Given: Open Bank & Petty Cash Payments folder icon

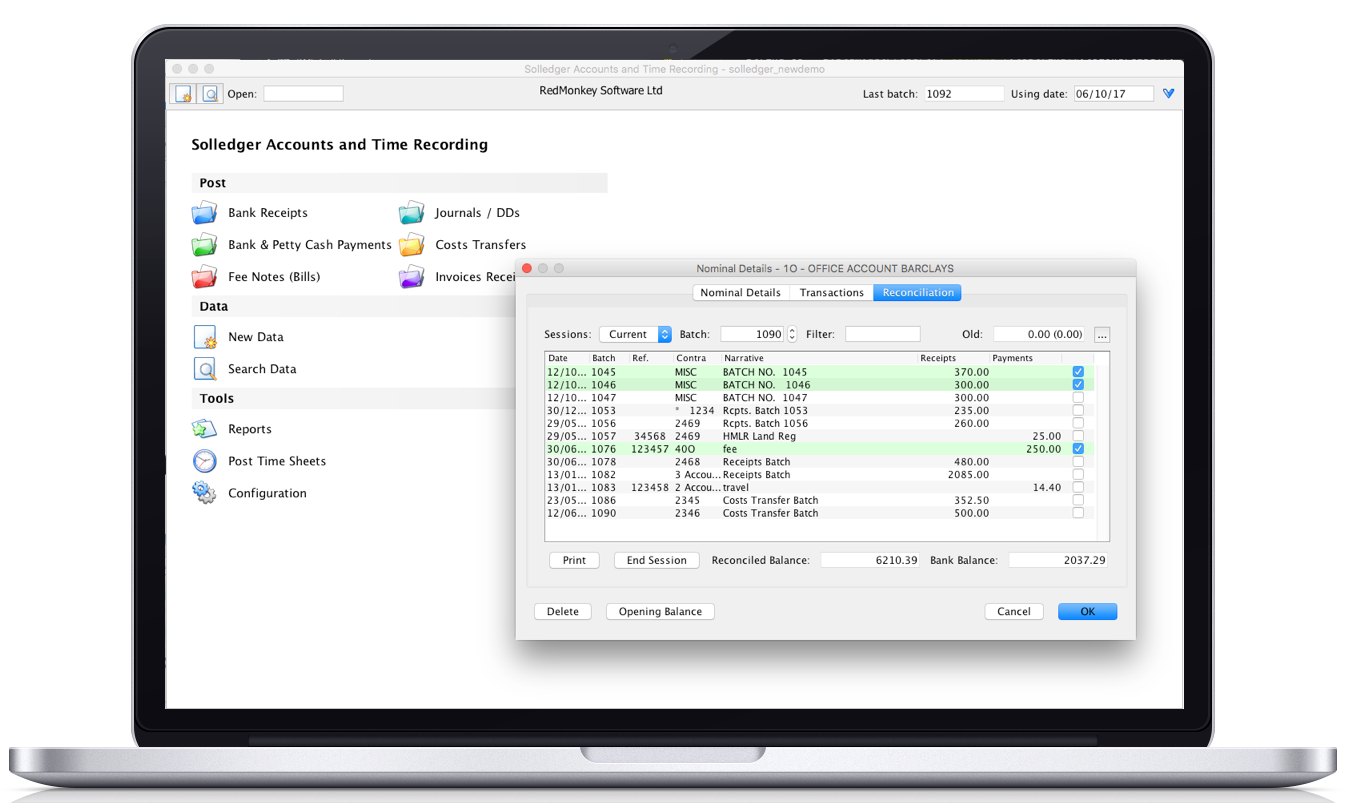Looking at the screenshot, I should [x=204, y=245].
